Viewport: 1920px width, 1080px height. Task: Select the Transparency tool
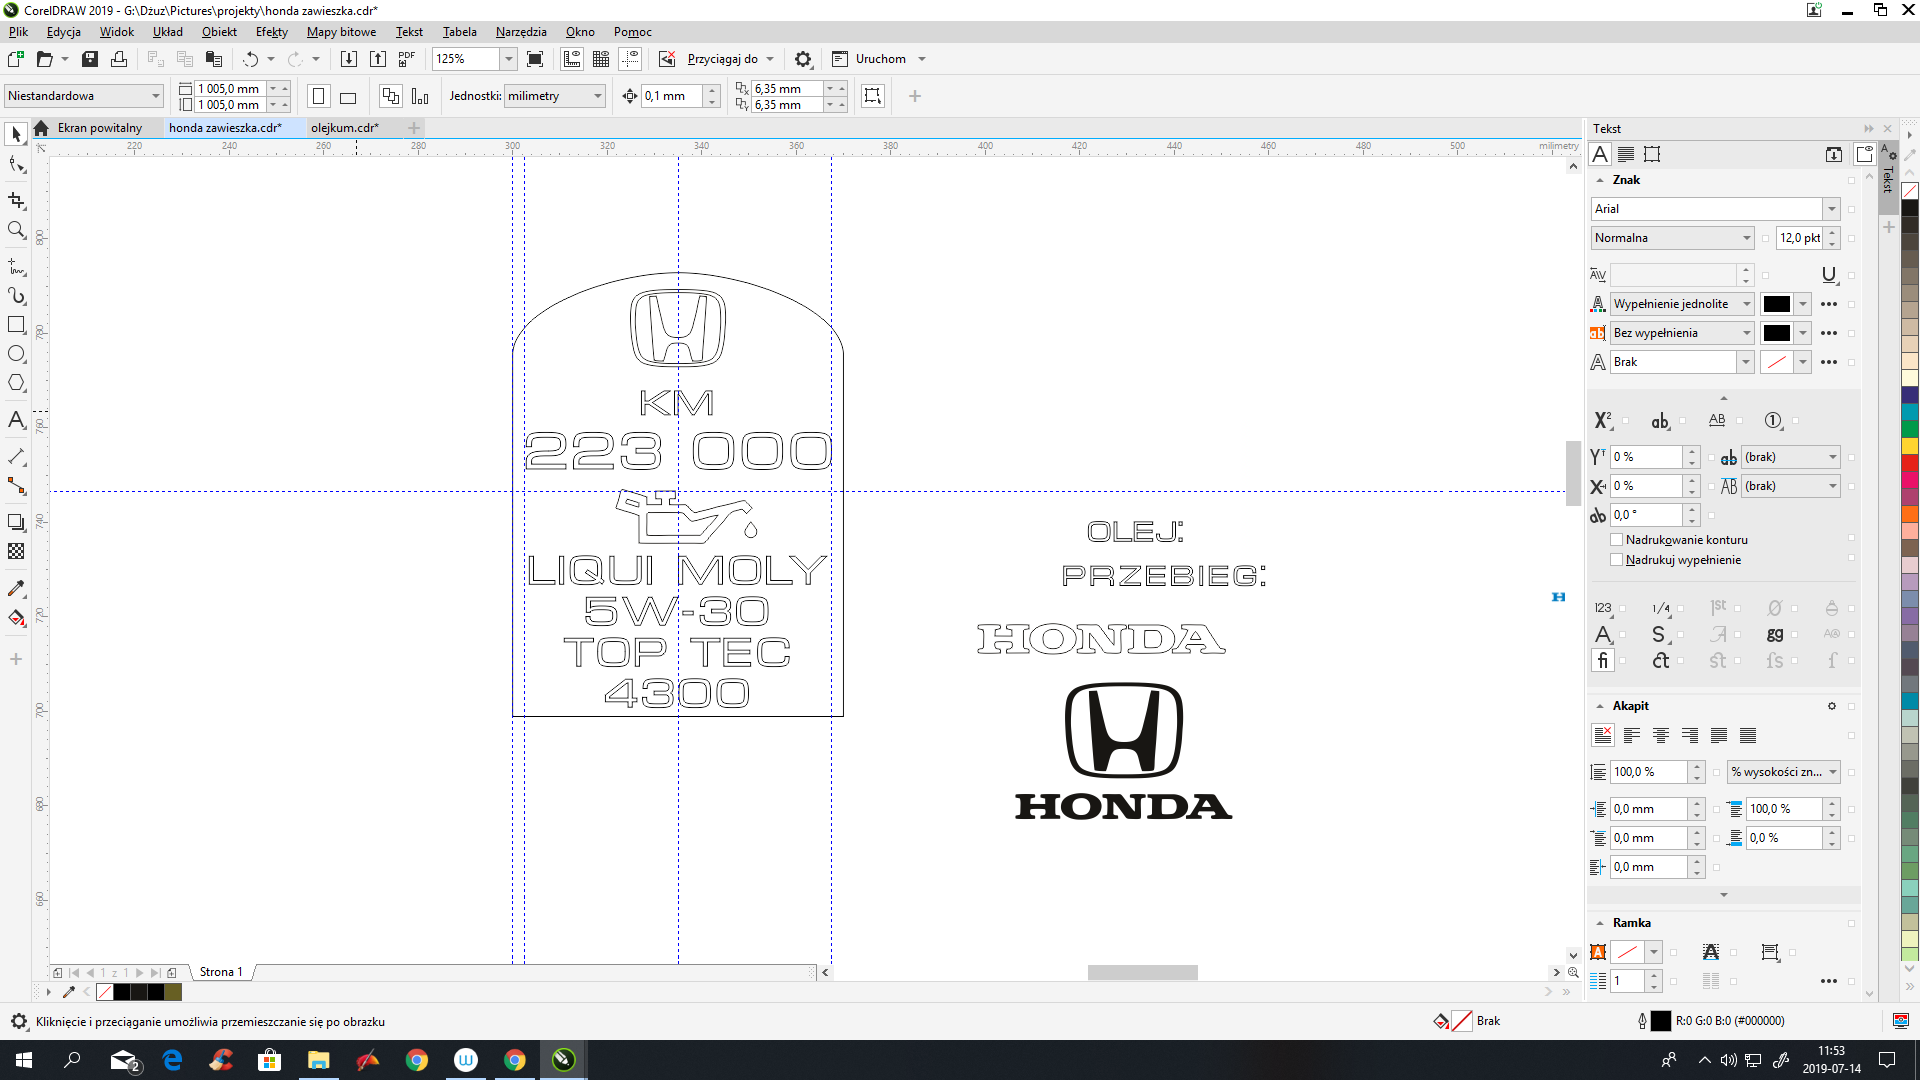[x=16, y=551]
